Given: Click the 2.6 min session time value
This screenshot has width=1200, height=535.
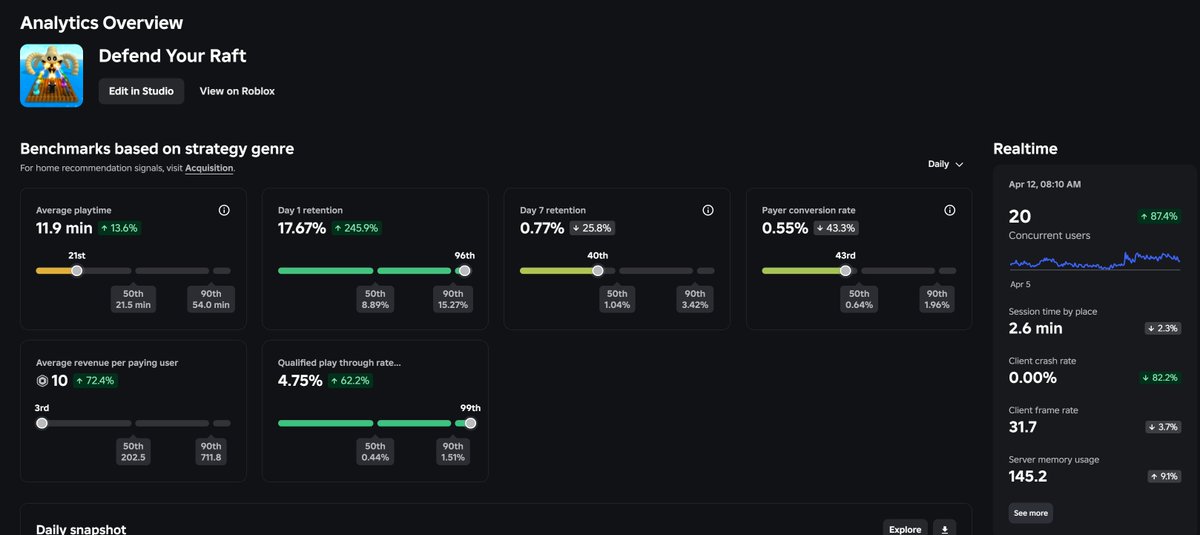Looking at the screenshot, I should pos(1036,328).
